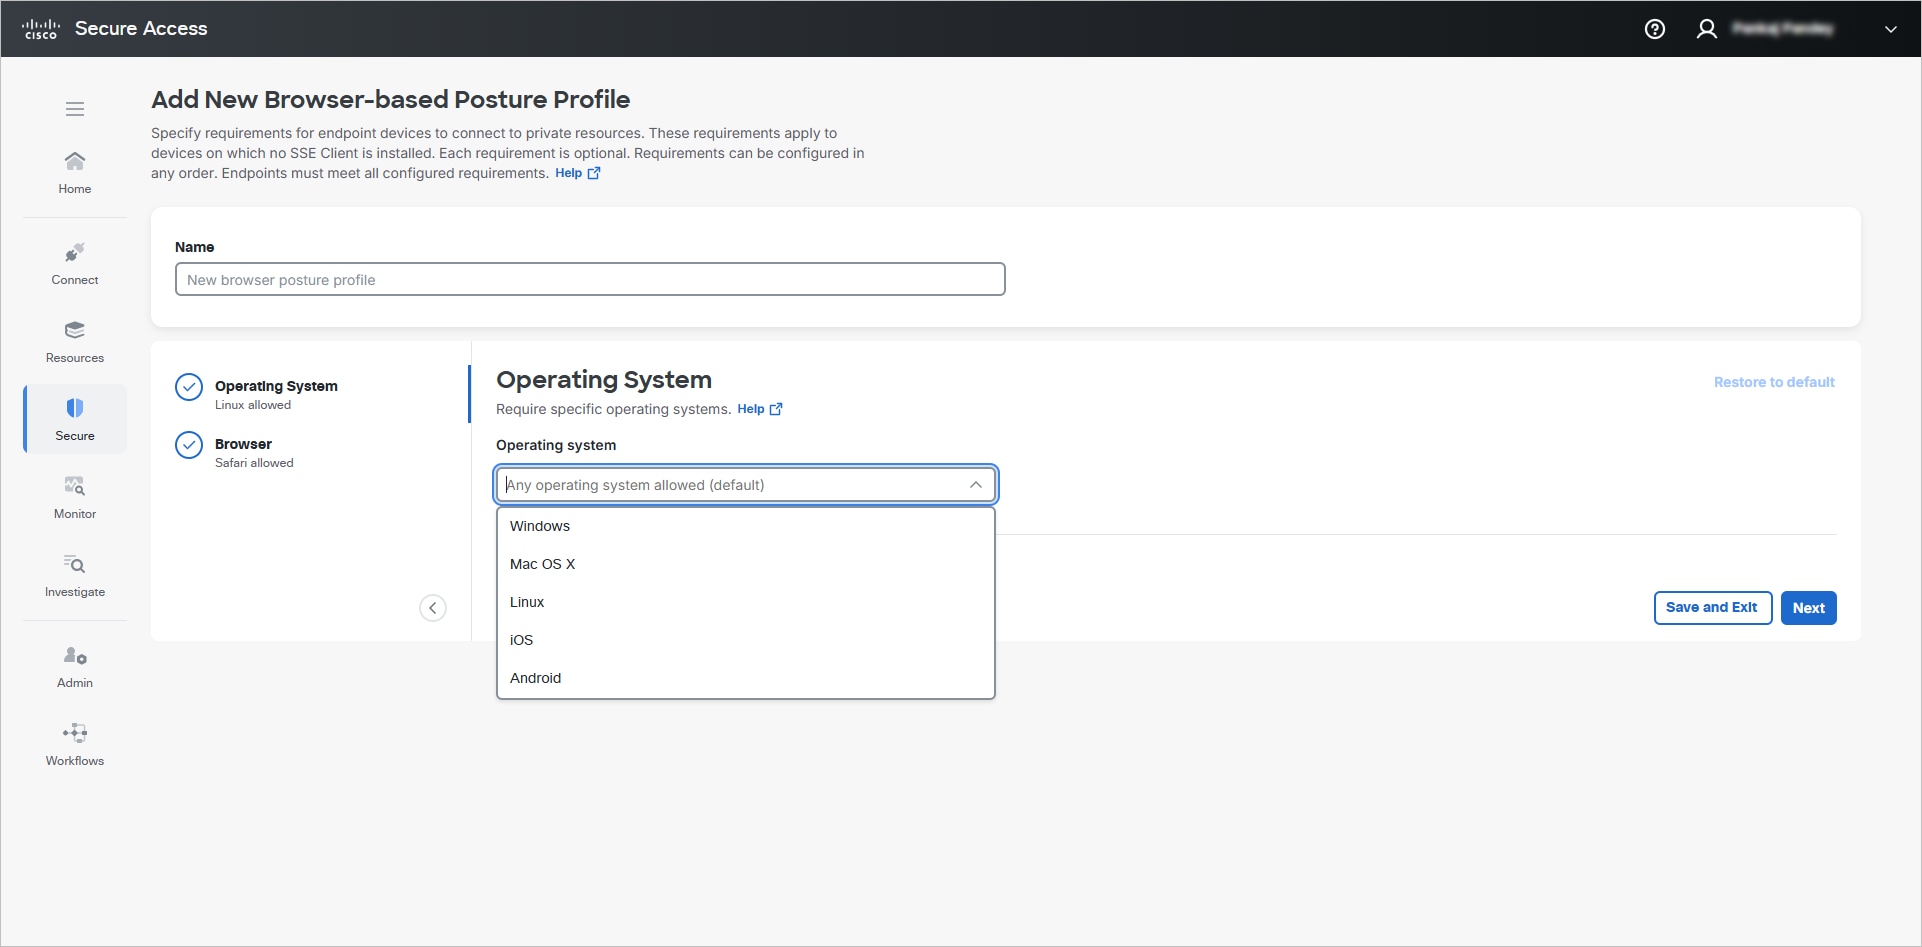The width and height of the screenshot is (1922, 947).
Task: Open the Admin section
Action: [75, 667]
